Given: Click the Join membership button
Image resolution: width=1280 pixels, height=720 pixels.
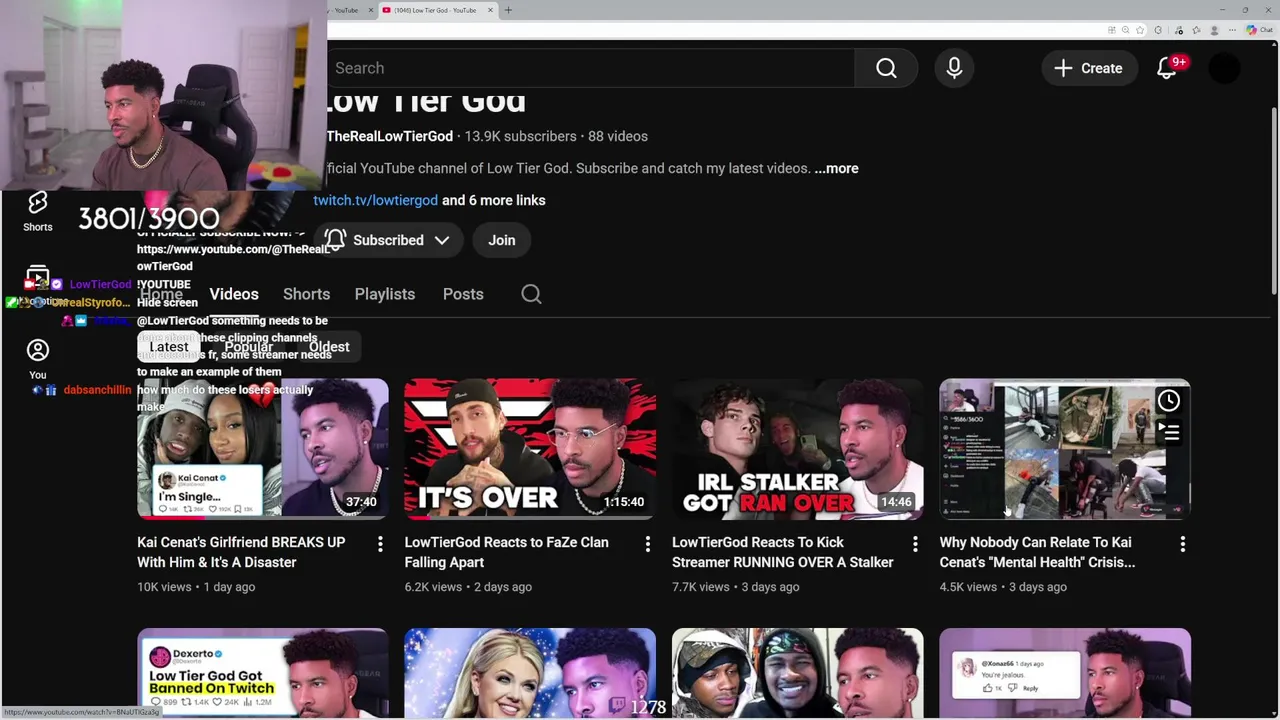Looking at the screenshot, I should point(502,240).
